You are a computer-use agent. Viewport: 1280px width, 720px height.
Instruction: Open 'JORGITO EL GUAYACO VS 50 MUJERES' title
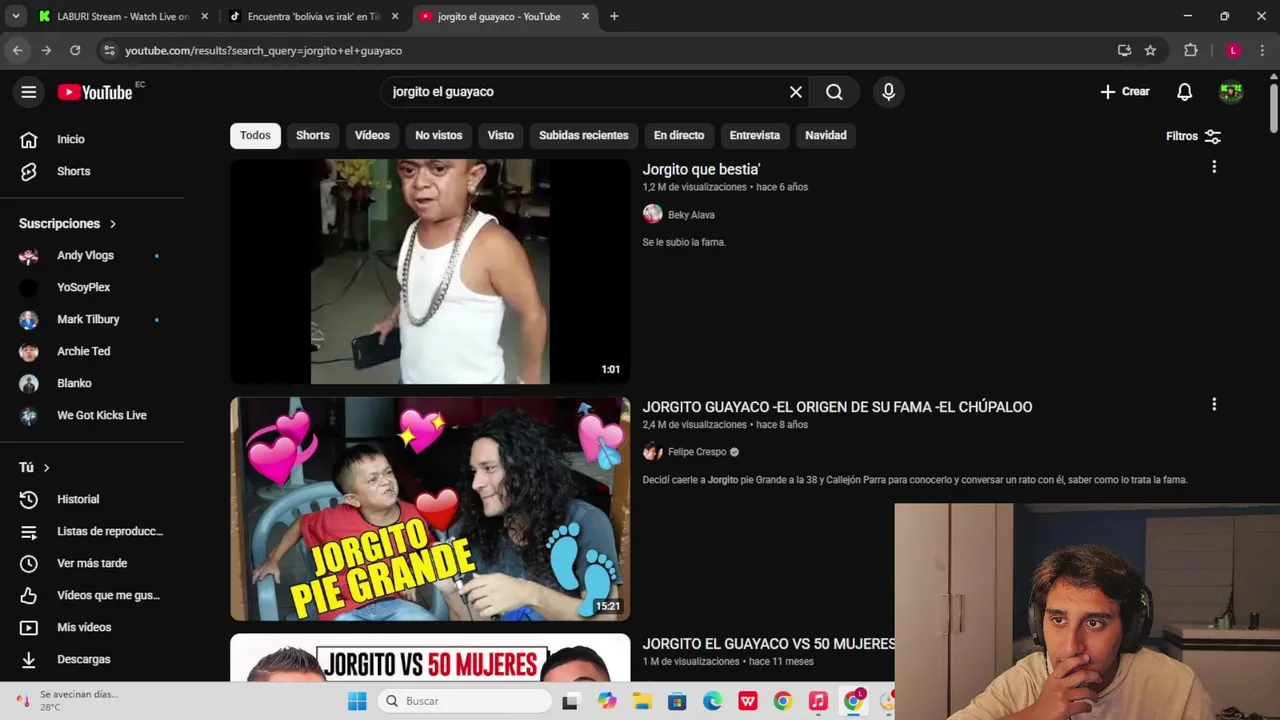pyautogui.click(x=768, y=644)
